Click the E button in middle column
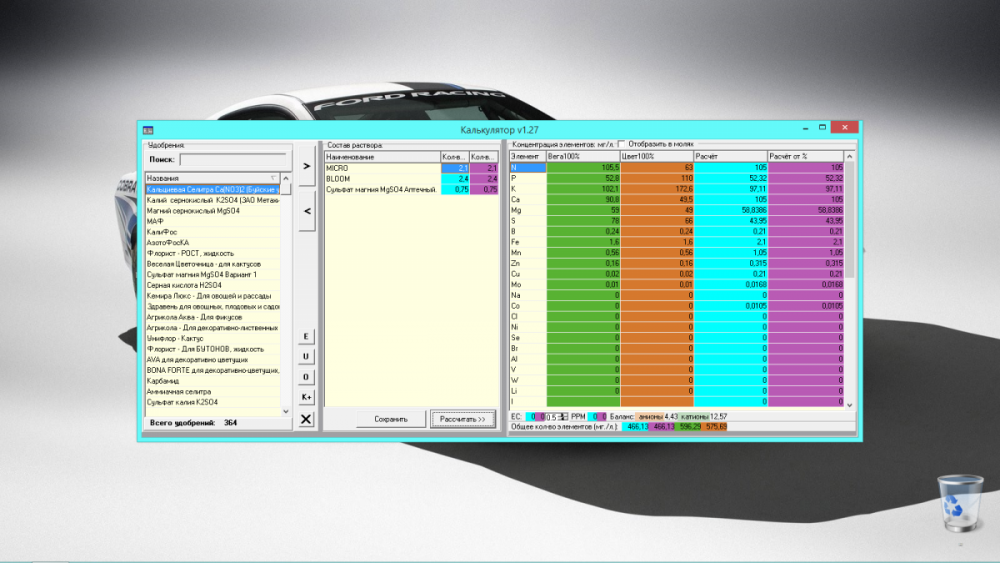Image resolution: width=1000 pixels, height=563 pixels. 306,336
